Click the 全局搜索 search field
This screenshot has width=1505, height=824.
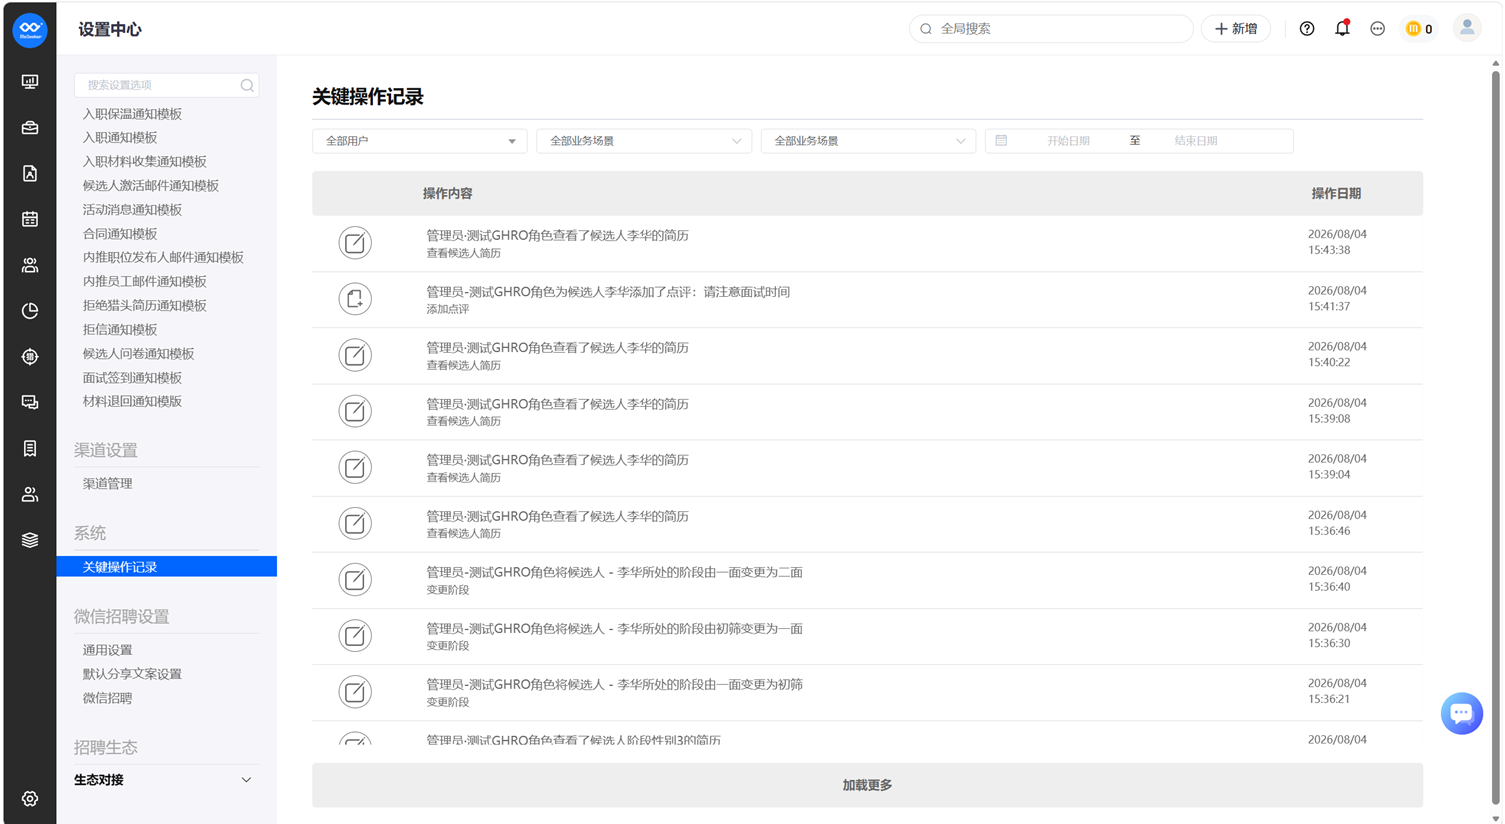(1051, 29)
